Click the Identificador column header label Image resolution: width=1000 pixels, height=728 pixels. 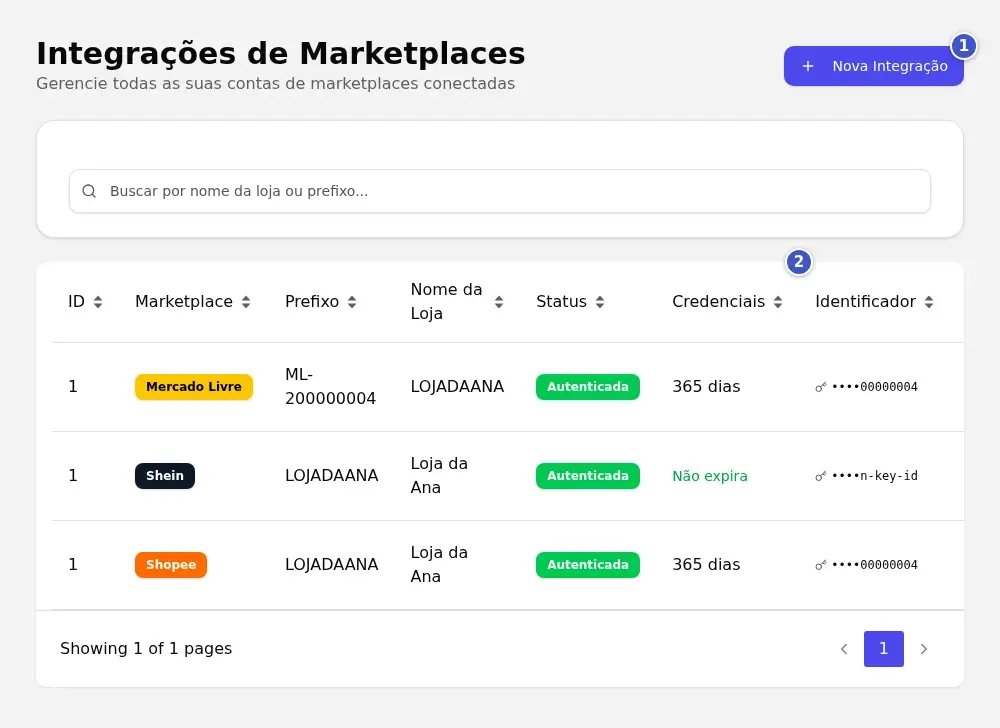click(865, 302)
